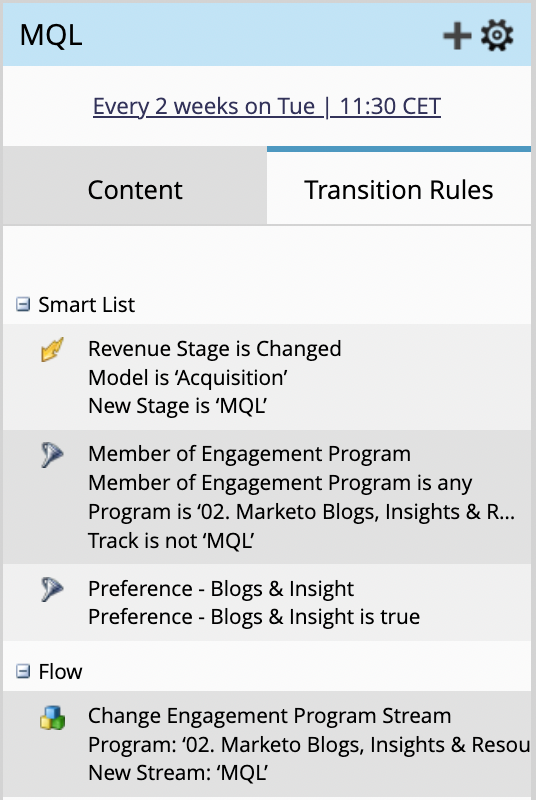Image resolution: width=536 pixels, height=800 pixels.
Task: Click the Track is not 'MQL' condition text
Action: click(171, 540)
